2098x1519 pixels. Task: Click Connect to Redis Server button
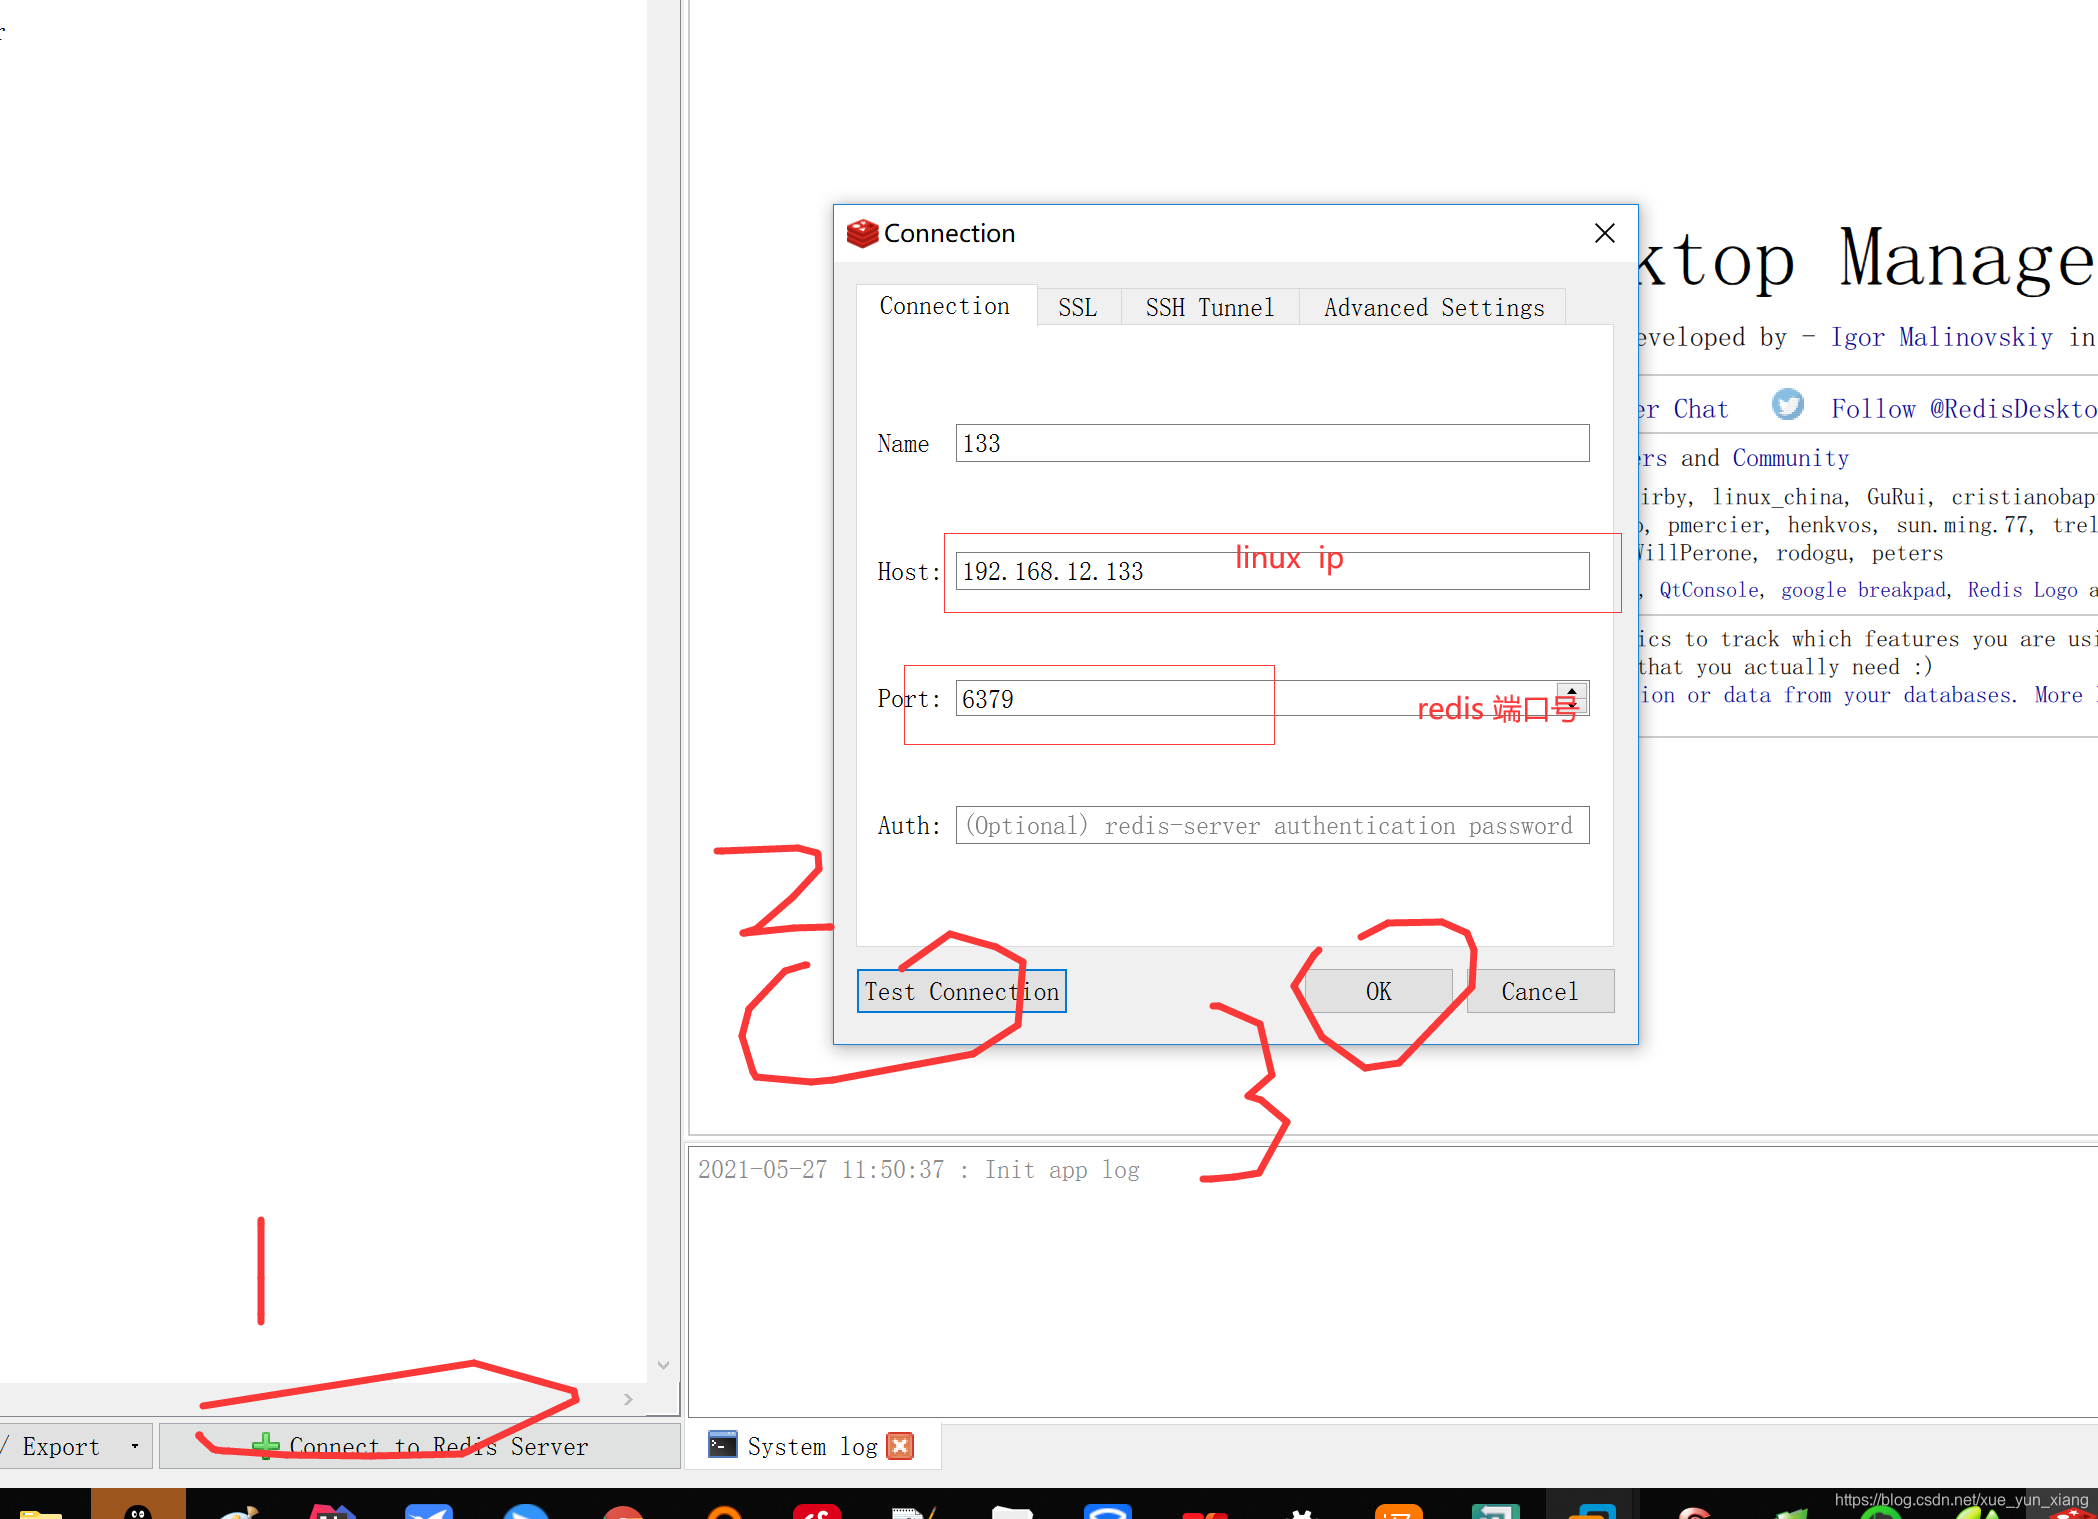point(419,1446)
